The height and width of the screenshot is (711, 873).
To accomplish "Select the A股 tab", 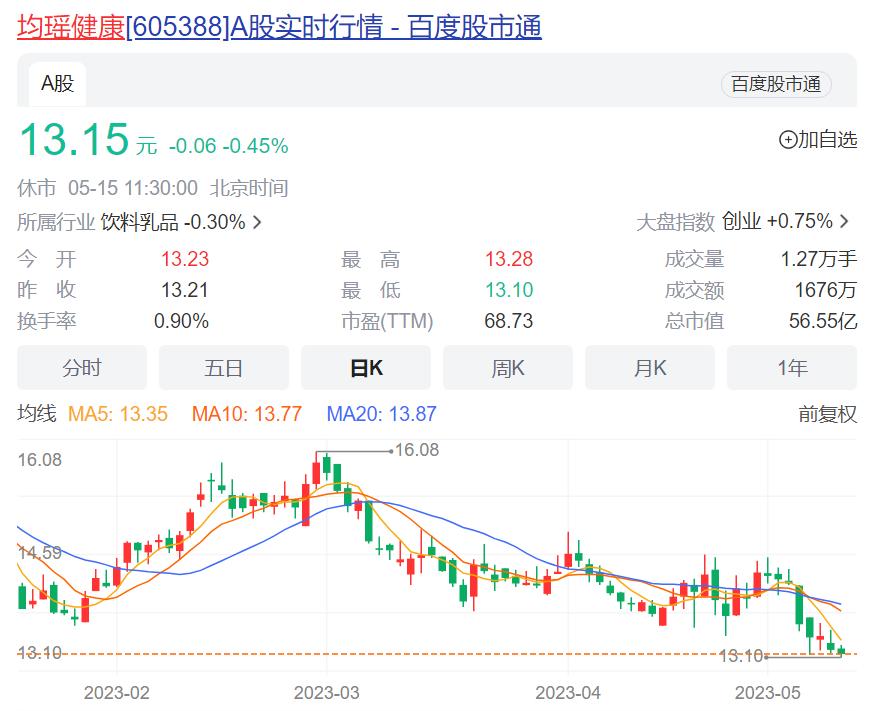I will coord(56,83).
